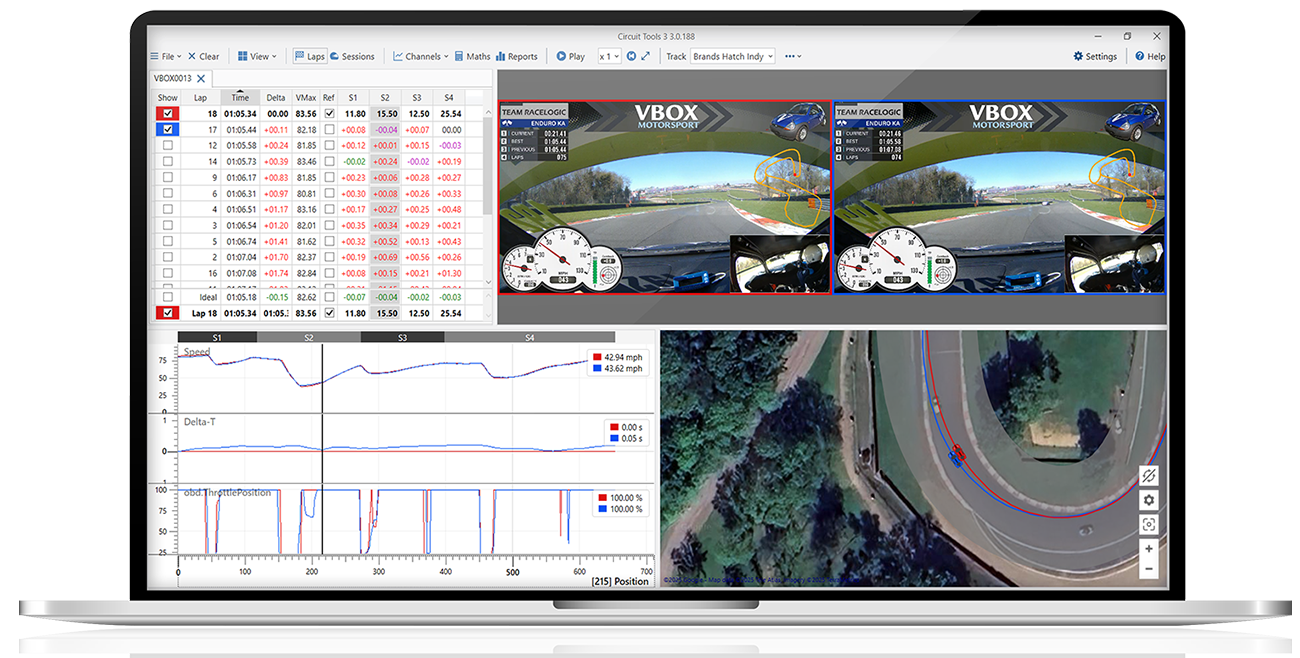This screenshot has height=658, width=1300.
Task: Click the Lap column header
Action: [x=201, y=98]
